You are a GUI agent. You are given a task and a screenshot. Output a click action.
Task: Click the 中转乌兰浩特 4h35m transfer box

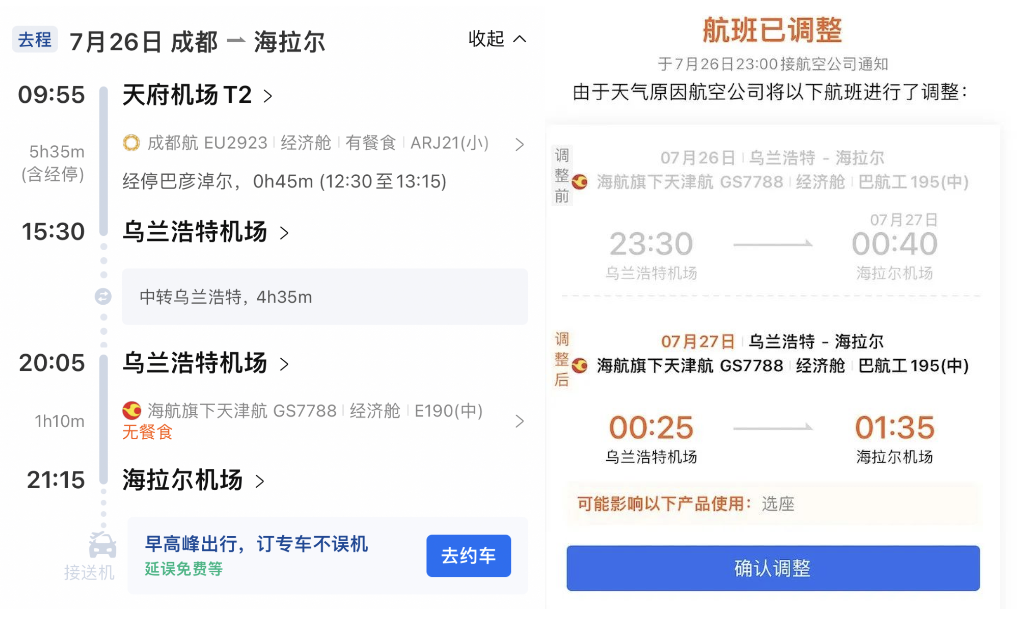pos(324,296)
